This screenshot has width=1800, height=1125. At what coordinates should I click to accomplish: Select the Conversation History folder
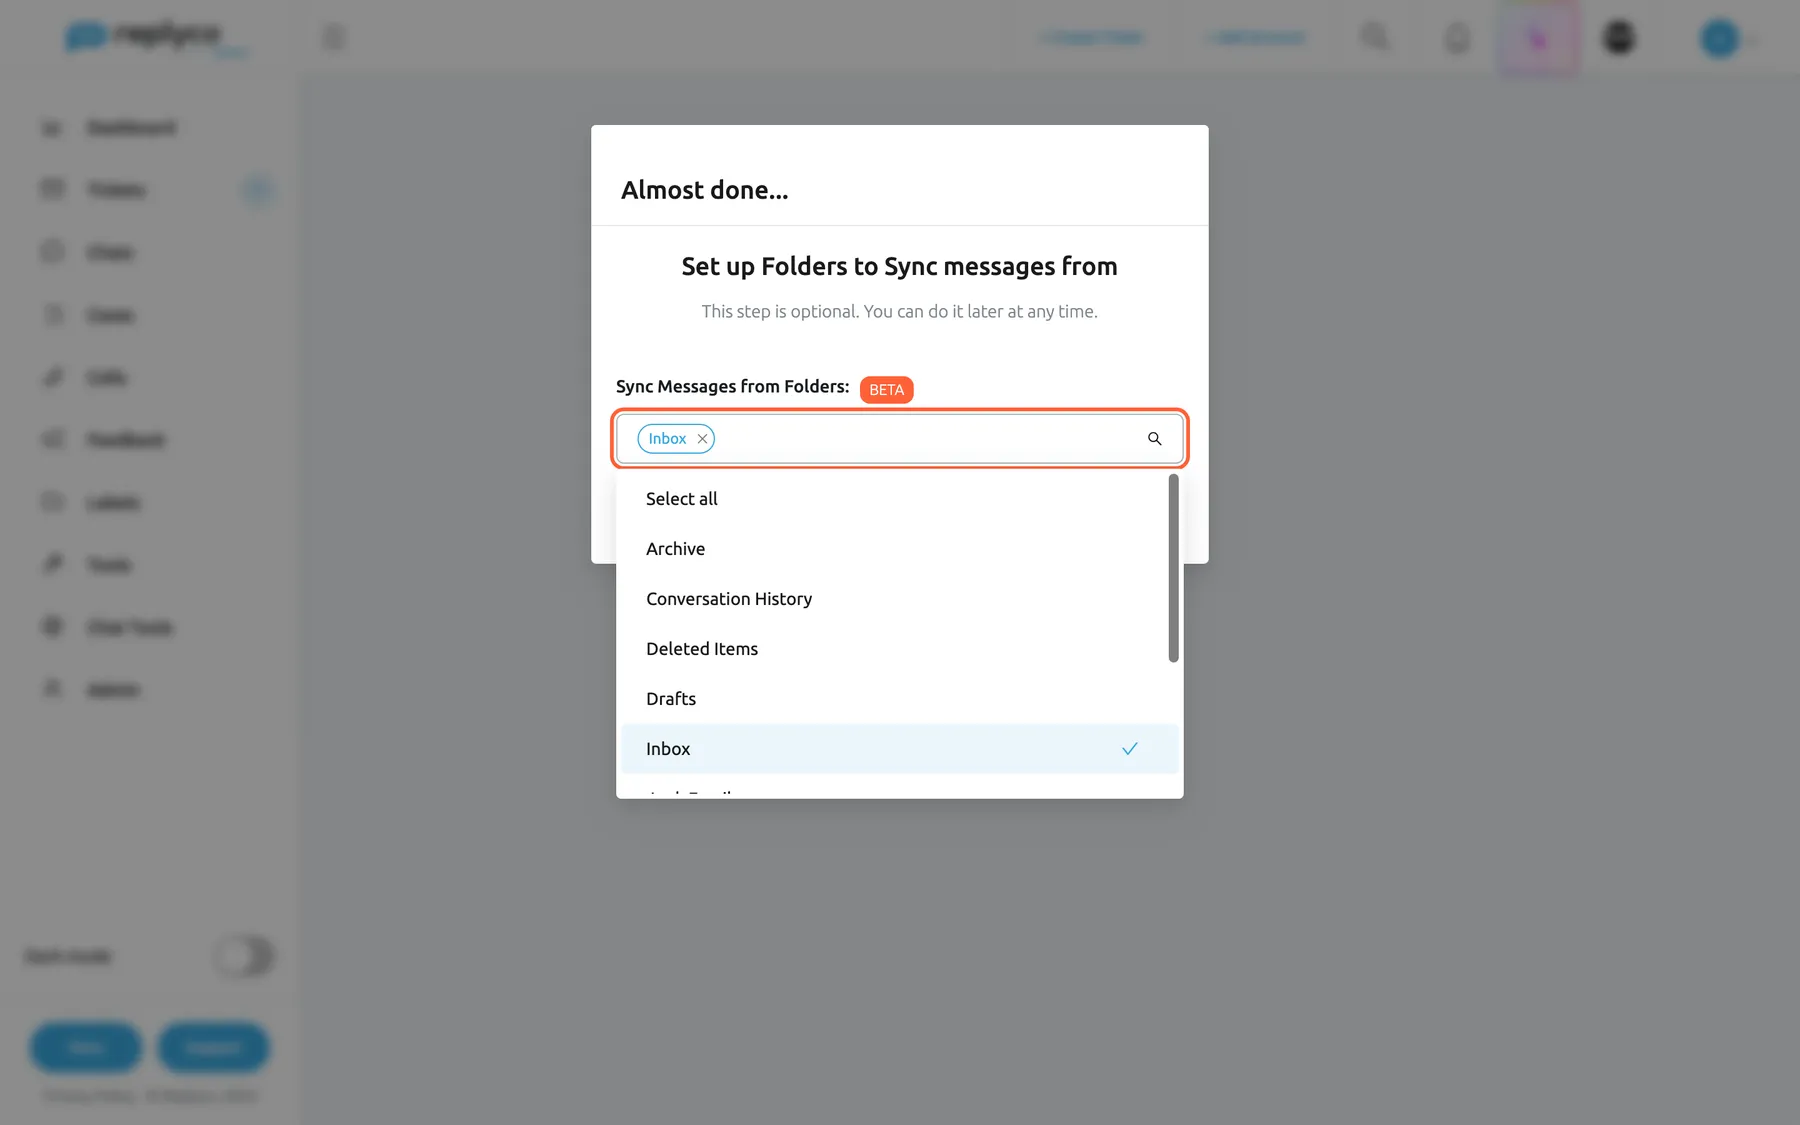click(899, 599)
